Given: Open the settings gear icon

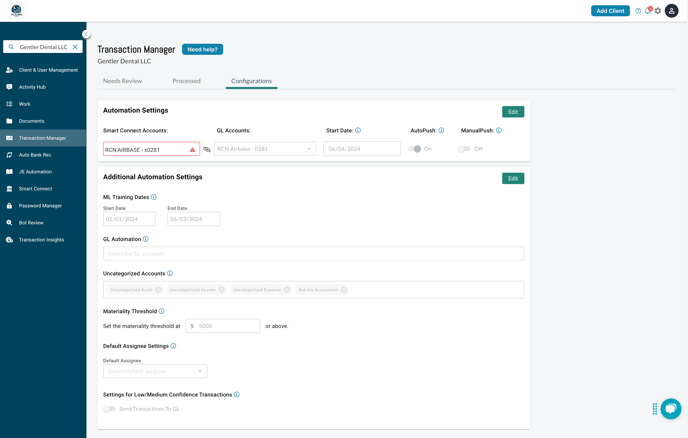Looking at the screenshot, I should [658, 11].
